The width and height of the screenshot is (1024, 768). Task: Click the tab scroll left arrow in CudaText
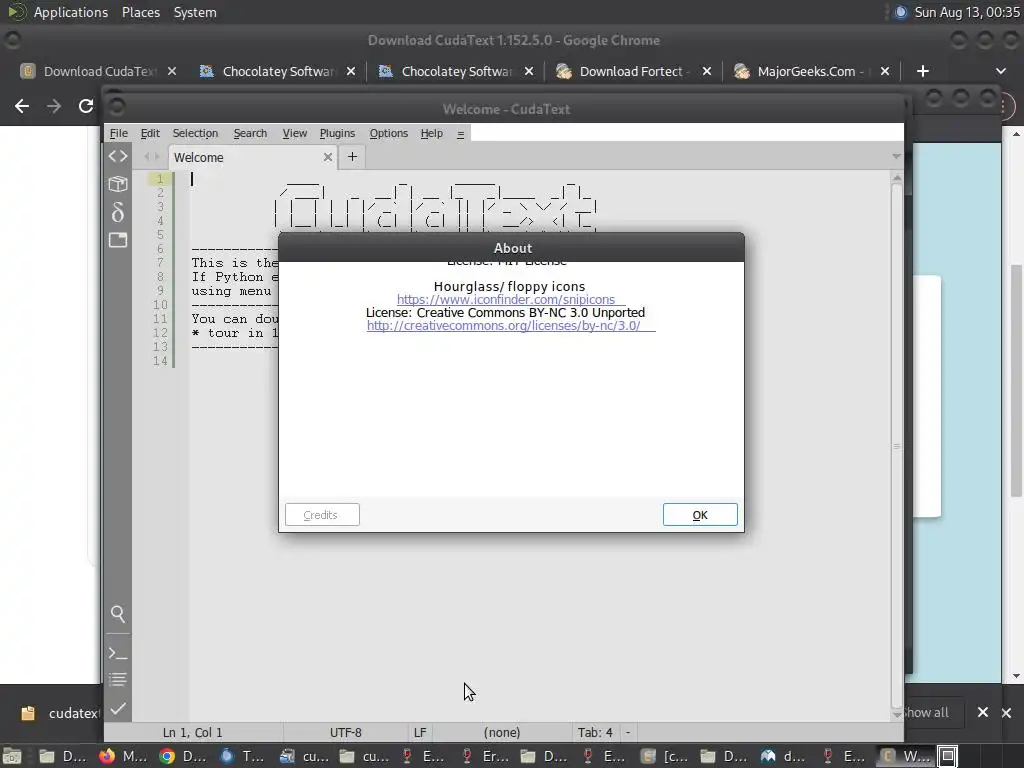coord(146,157)
